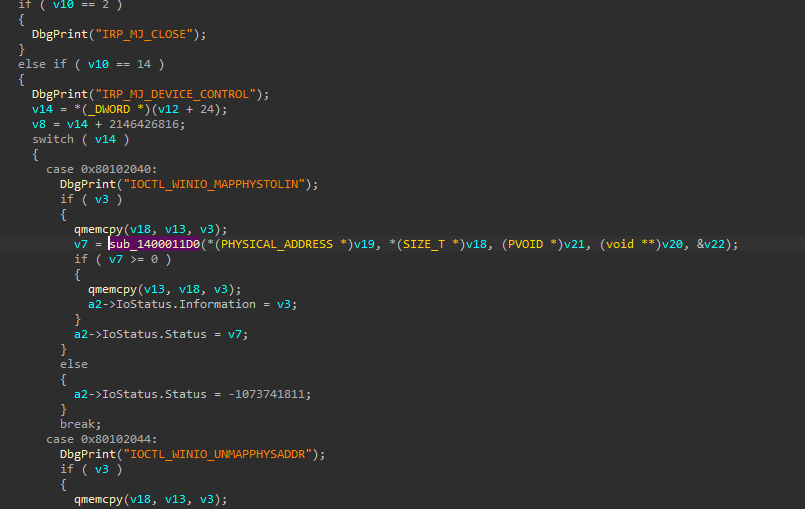Select case 0x80102040 label
Screen dimensions: 805x509
coord(102,169)
